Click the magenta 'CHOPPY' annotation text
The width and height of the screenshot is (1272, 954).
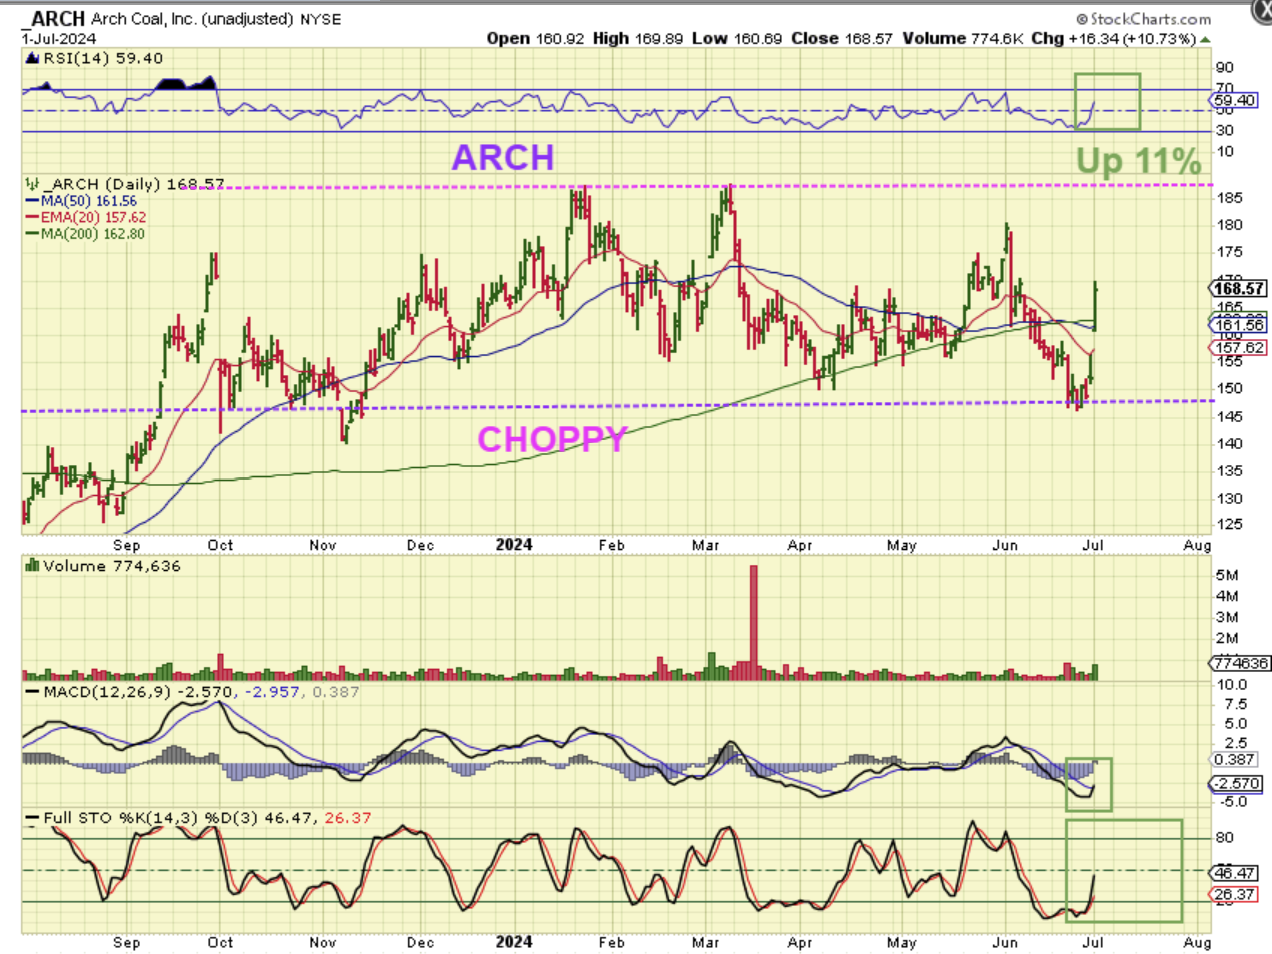552,439
